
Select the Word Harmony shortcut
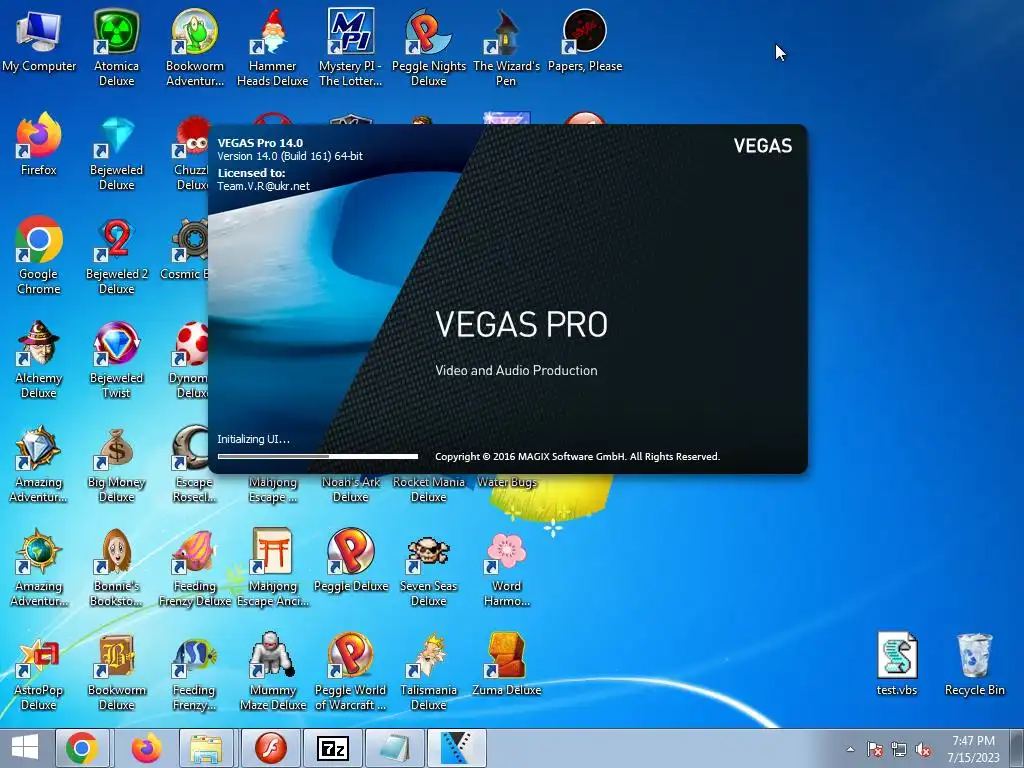(x=506, y=568)
